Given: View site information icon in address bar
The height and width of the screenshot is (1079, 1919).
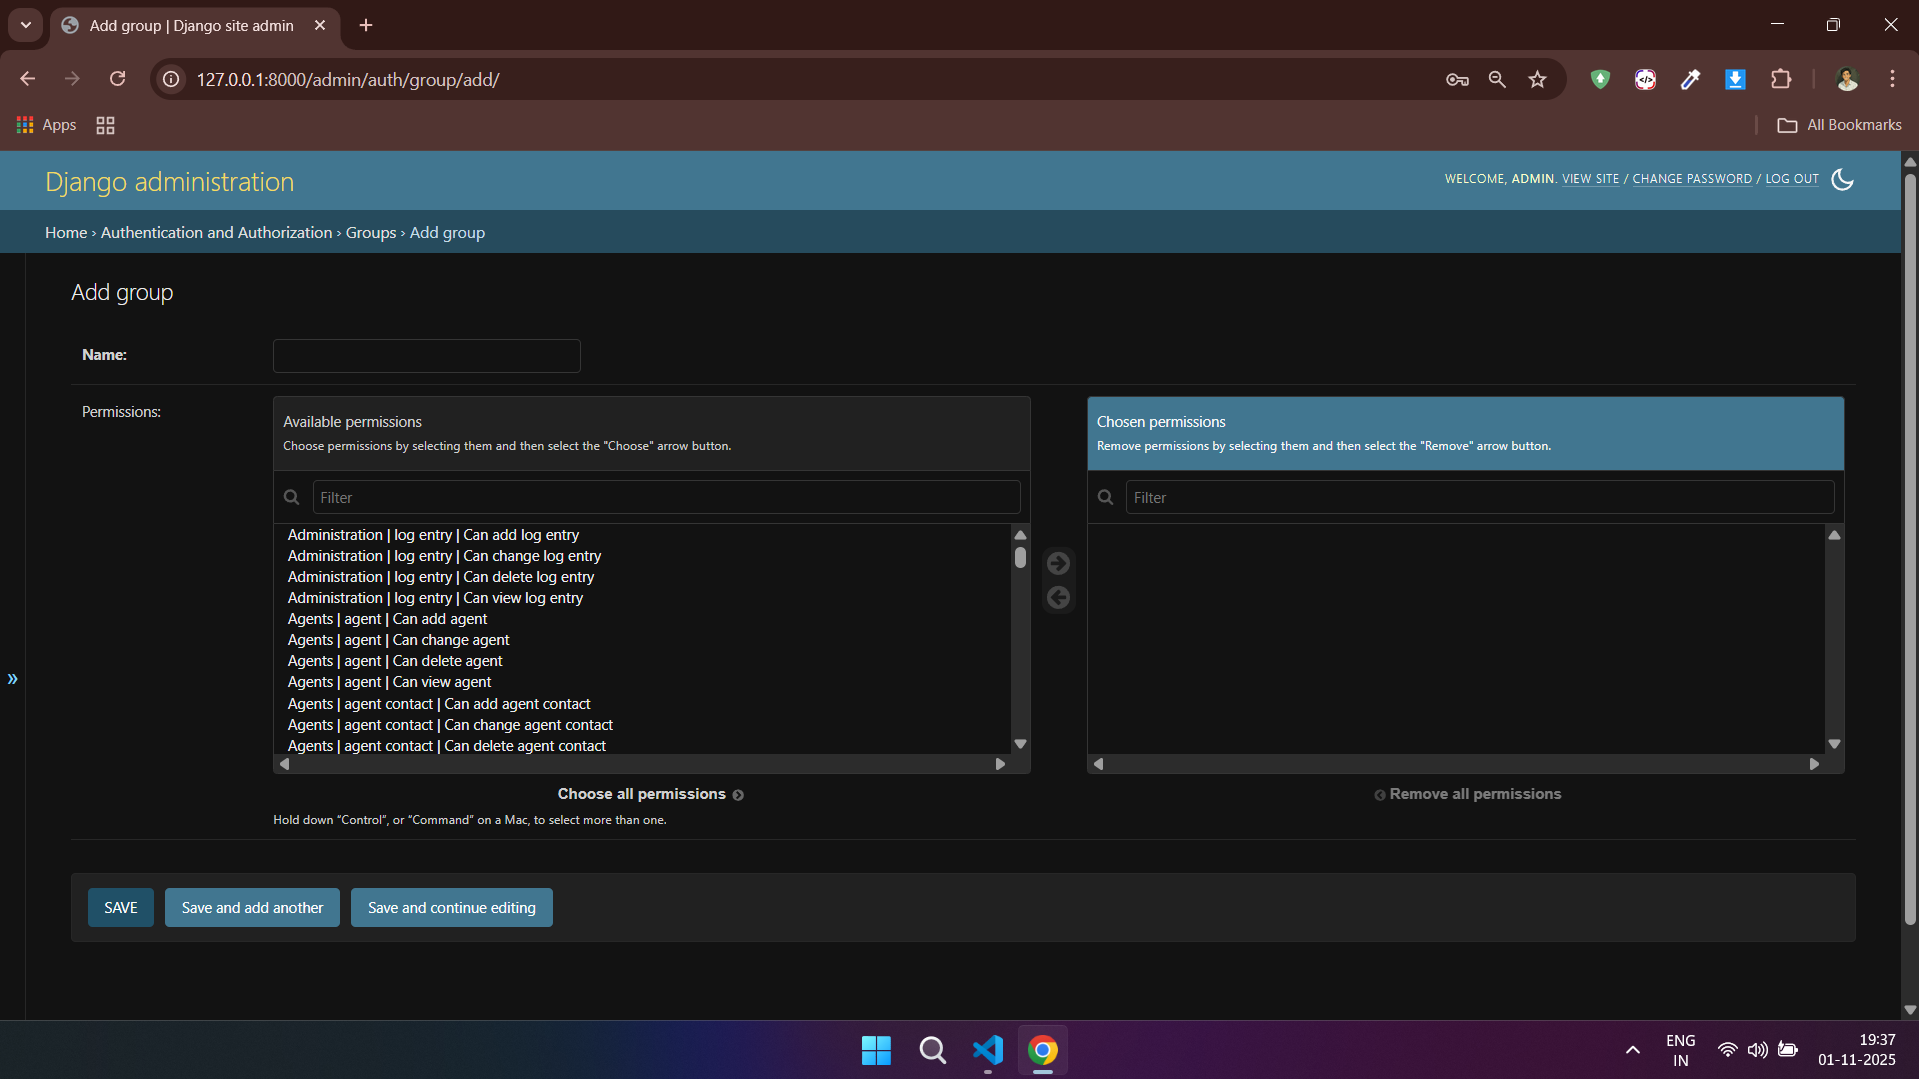Looking at the screenshot, I should click(172, 79).
